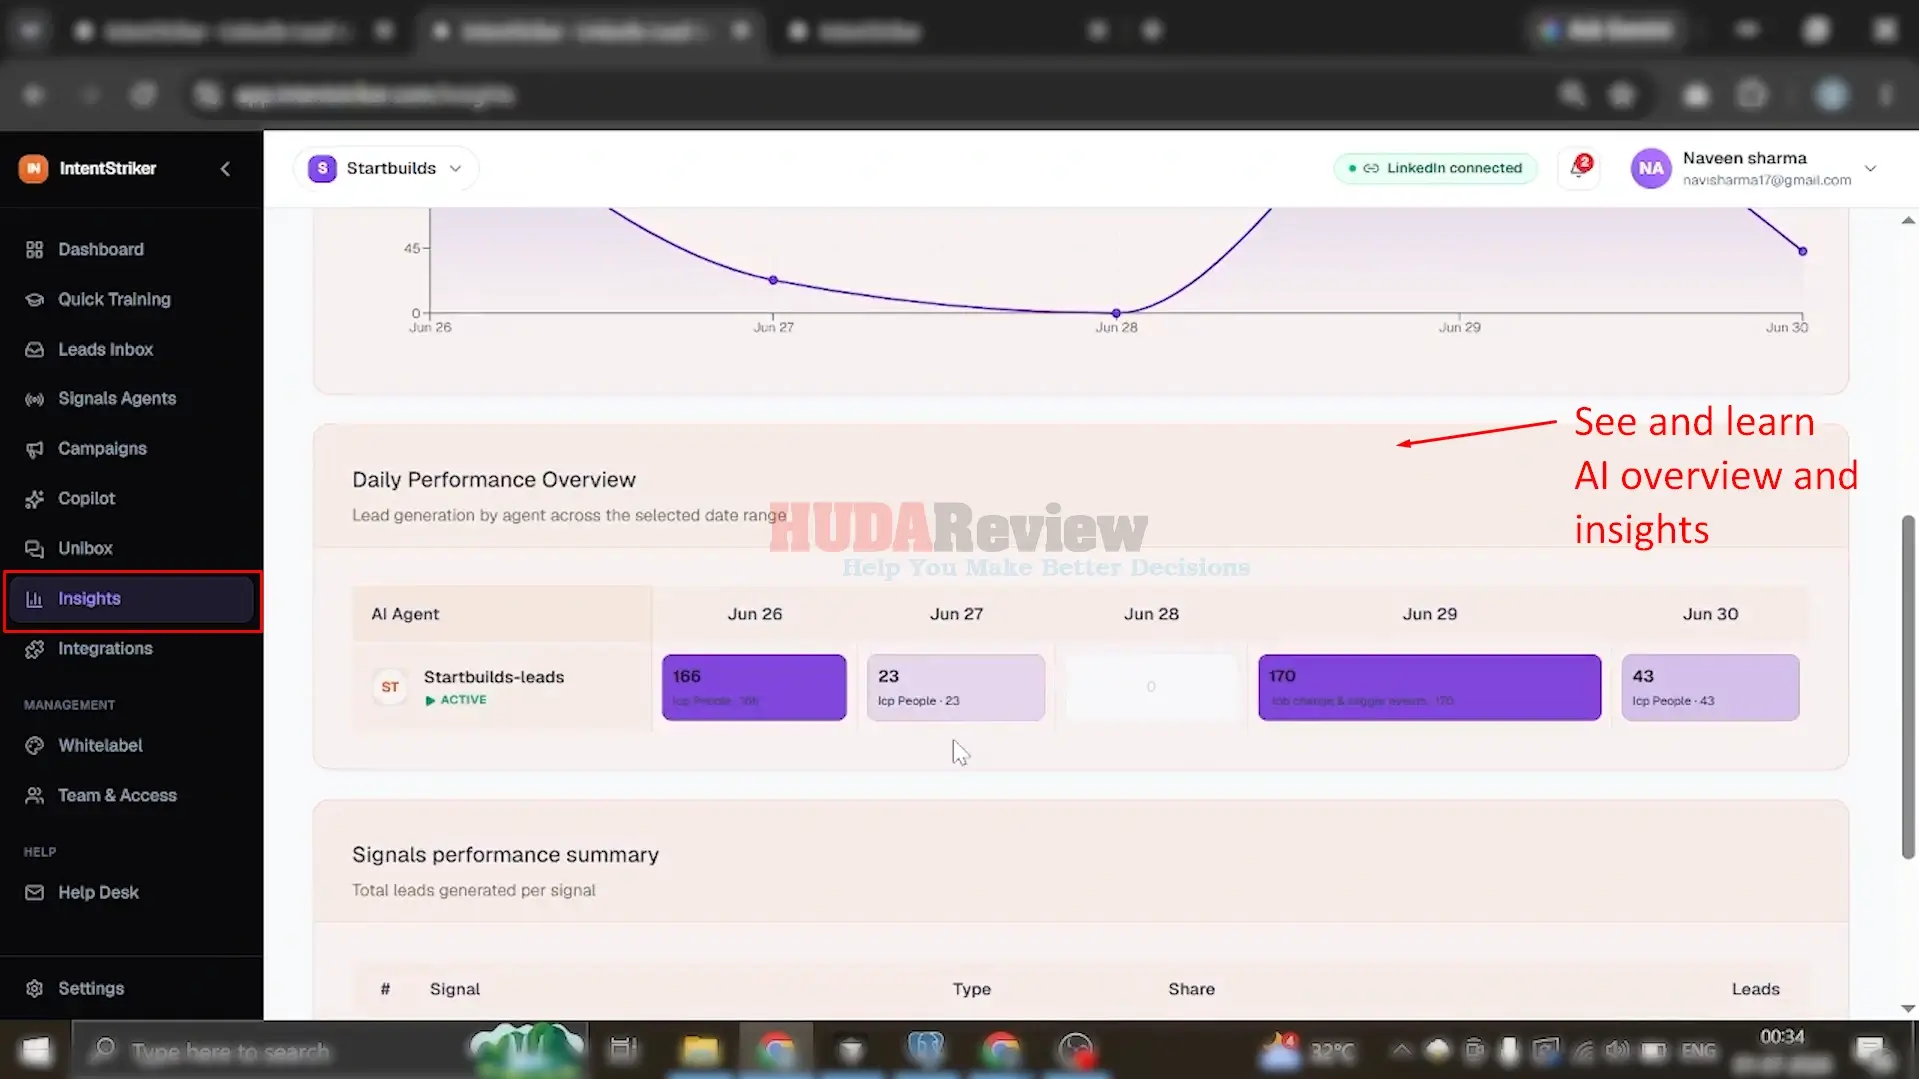Click the Integrations puzzle icon

(x=34, y=649)
